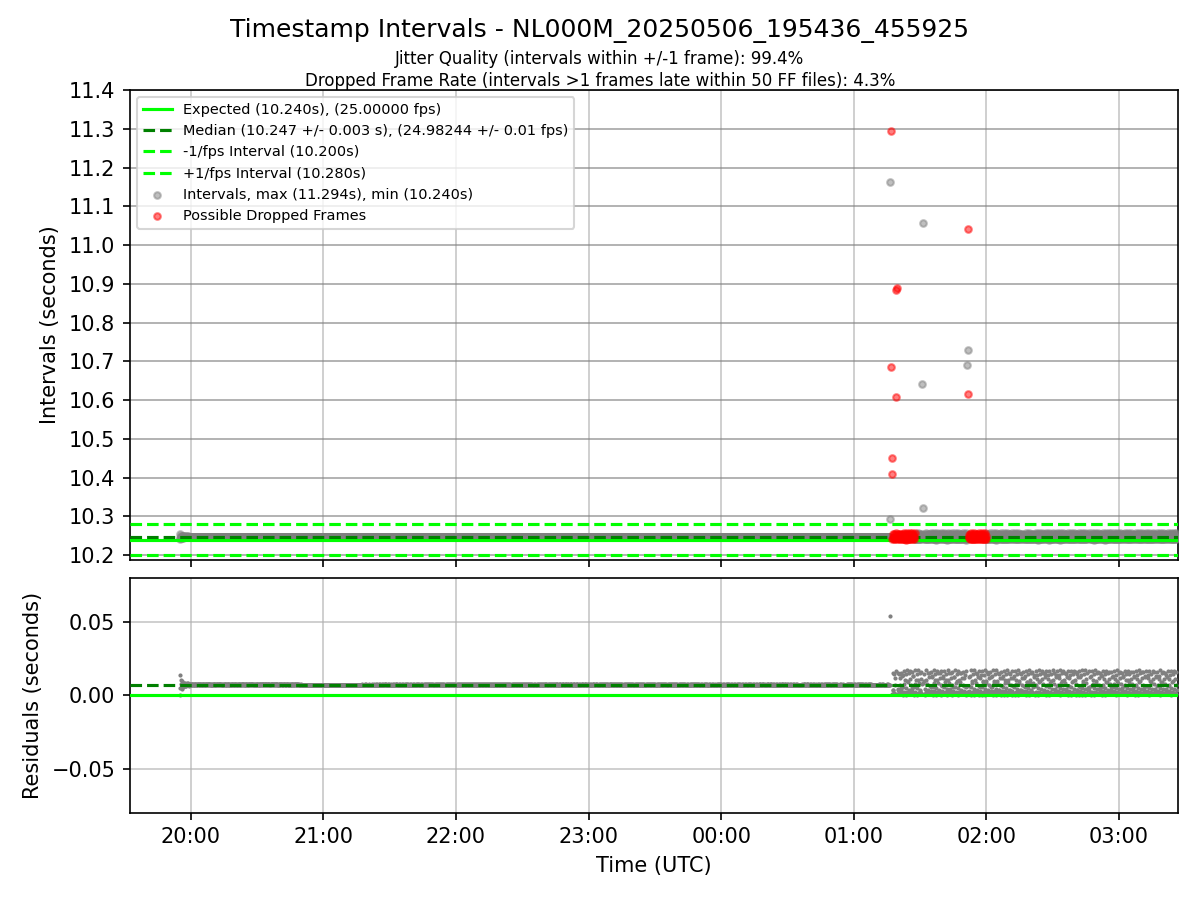Click the "00:00" time tick label
The height and width of the screenshot is (900, 1200).
721,835
